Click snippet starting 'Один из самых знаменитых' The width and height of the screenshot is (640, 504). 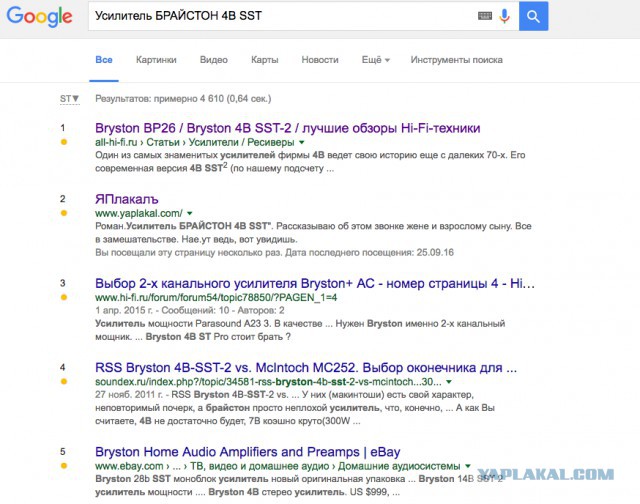click(x=310, y=162)
